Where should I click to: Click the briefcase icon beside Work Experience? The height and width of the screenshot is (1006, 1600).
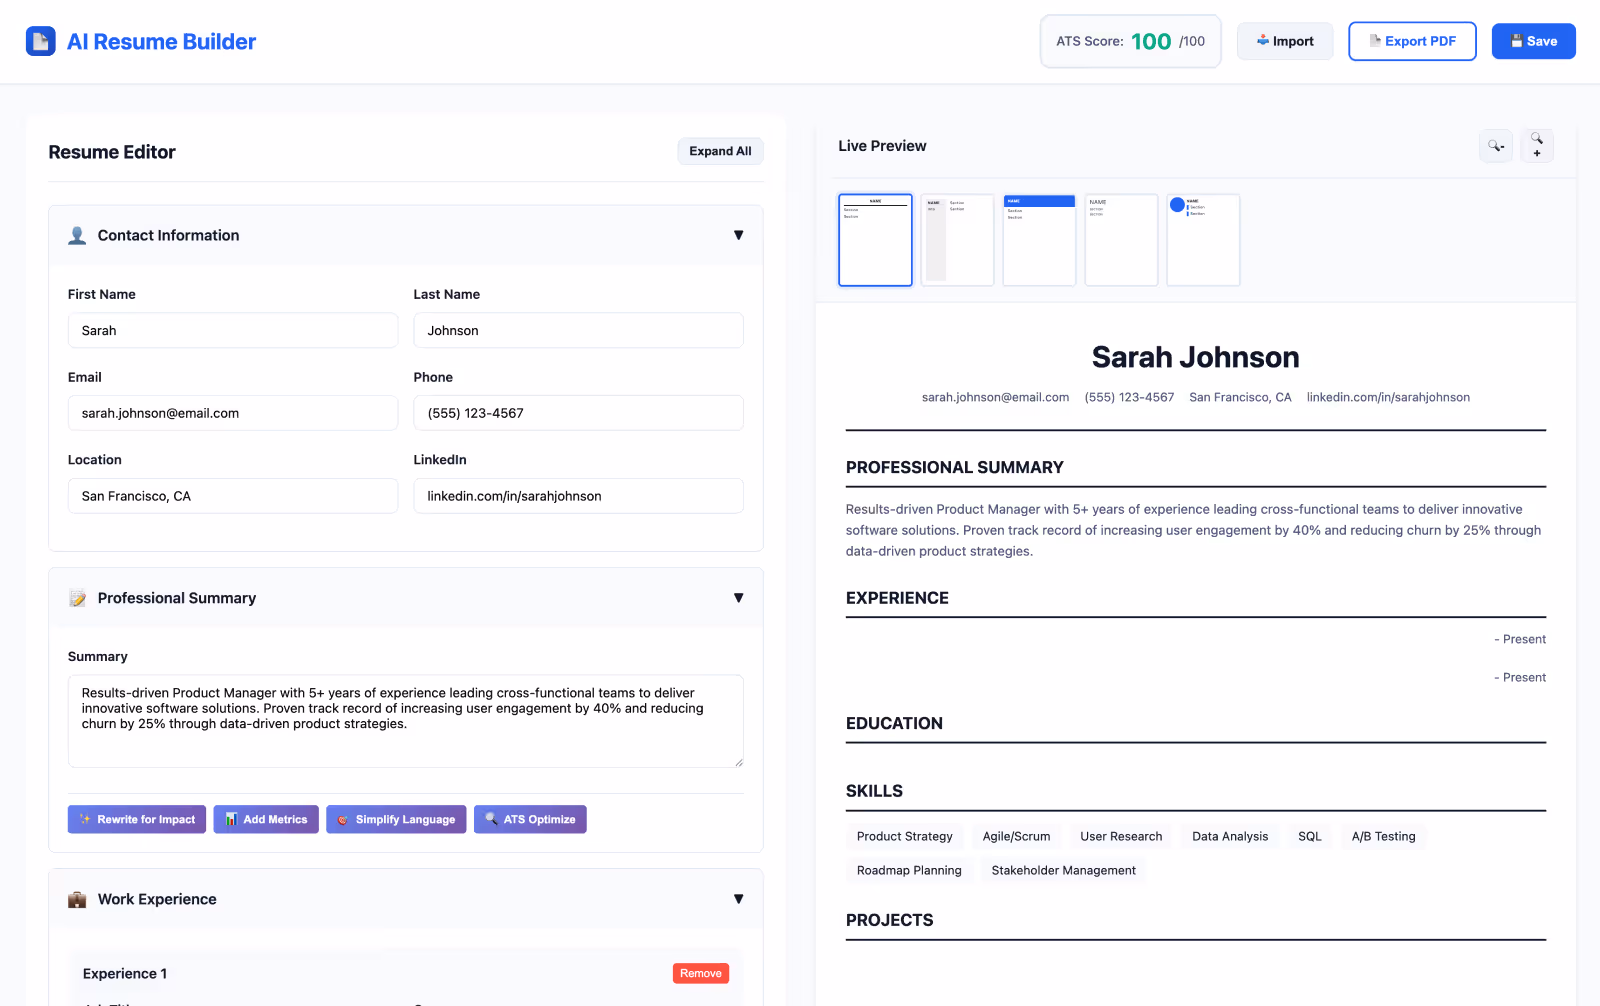pos(77,899)
